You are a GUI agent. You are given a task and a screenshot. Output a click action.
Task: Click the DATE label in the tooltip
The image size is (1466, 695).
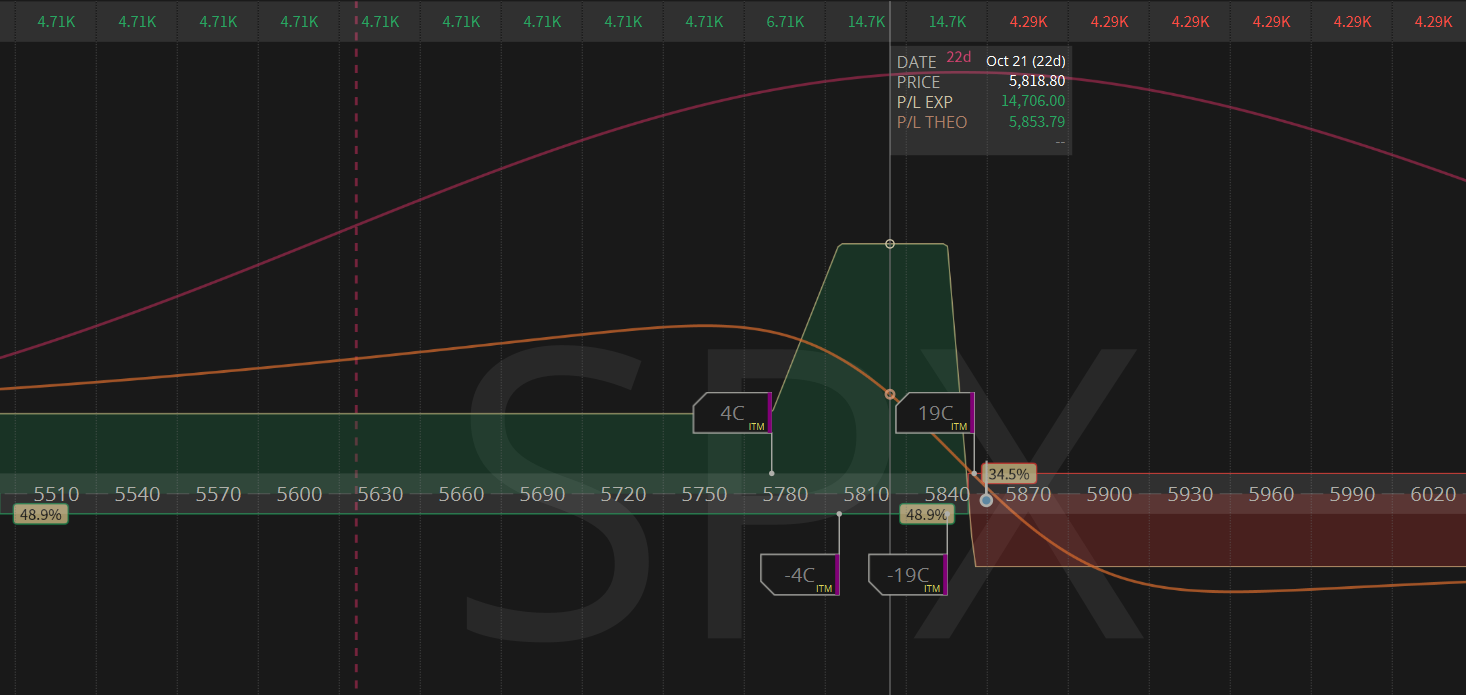(x=917, y=62)
